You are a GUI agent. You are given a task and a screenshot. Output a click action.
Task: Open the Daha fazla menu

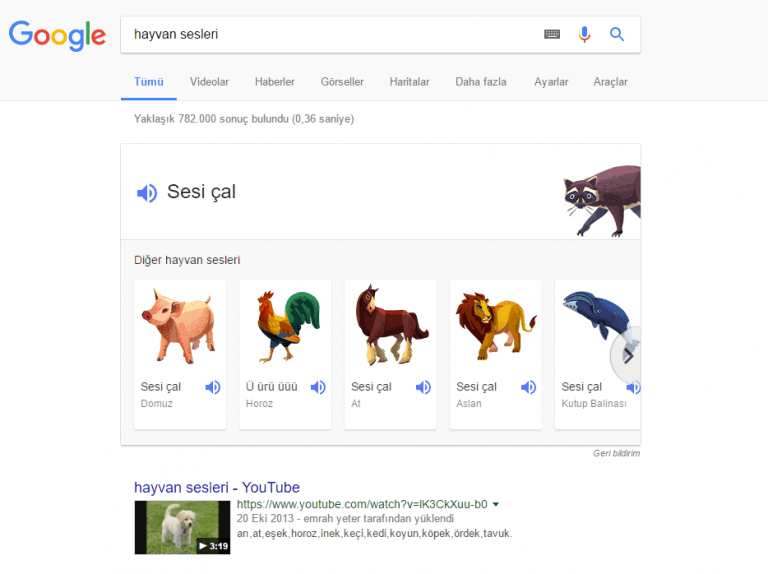point(481,82)
